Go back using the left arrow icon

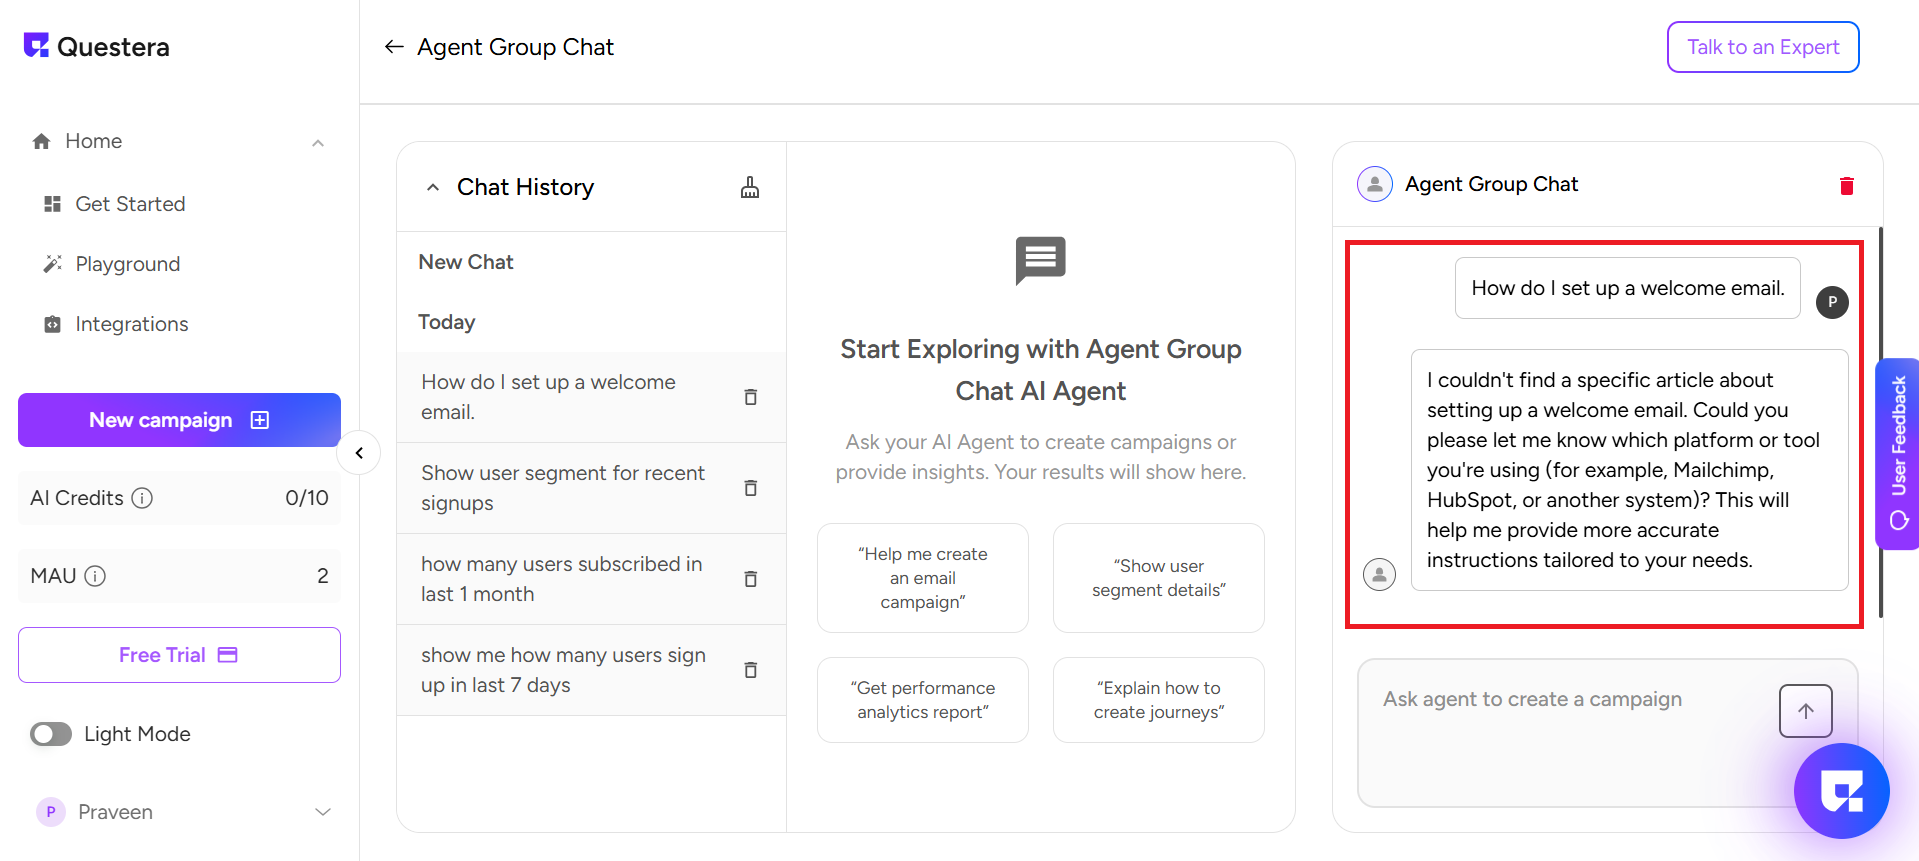click(x=394, y=47)
